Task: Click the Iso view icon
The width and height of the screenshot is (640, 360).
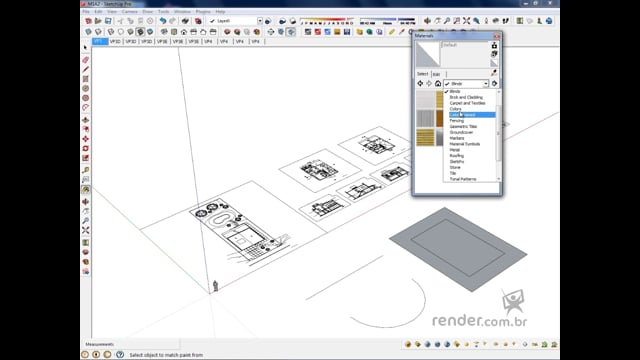Action: coord(164,32)
